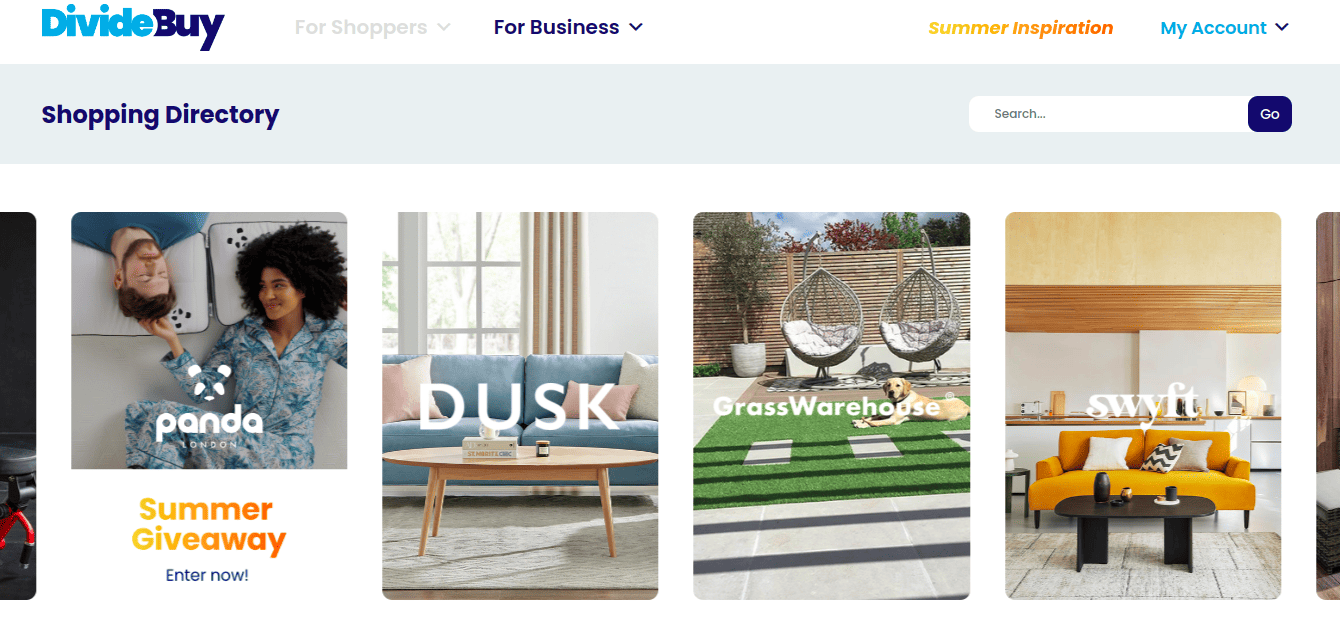Click the GrassWarehouse logo overlay
The height and width of the screenshot is (620, 1340).
(828, 405)
